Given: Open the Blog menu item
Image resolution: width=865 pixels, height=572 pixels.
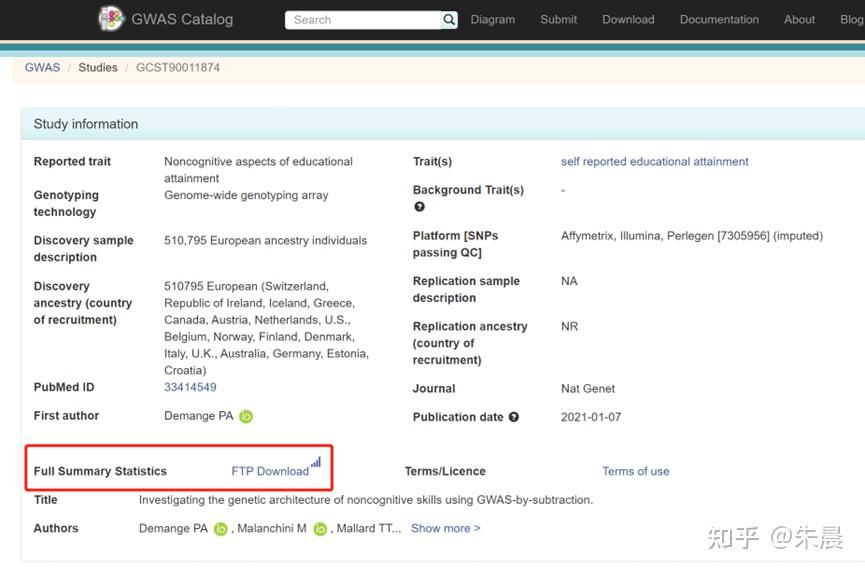Looking at the screenshot, I should click(x=852, y=20).
